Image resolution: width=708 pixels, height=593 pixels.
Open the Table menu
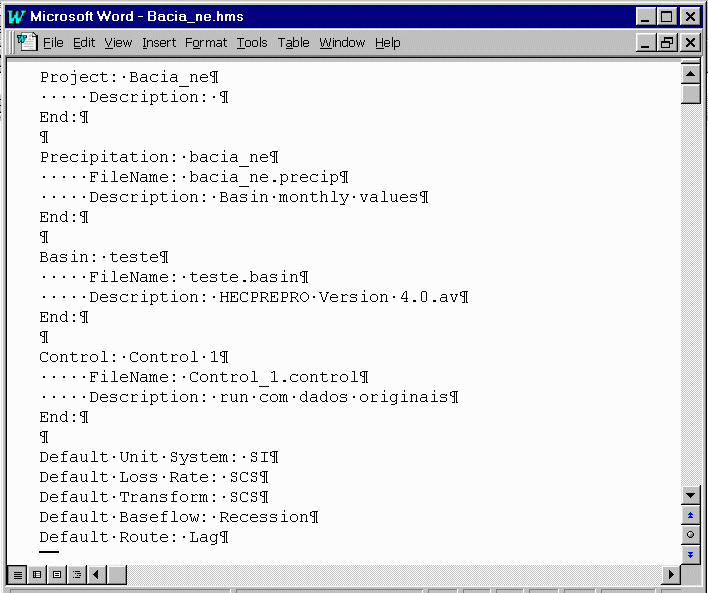click(293, 42)
